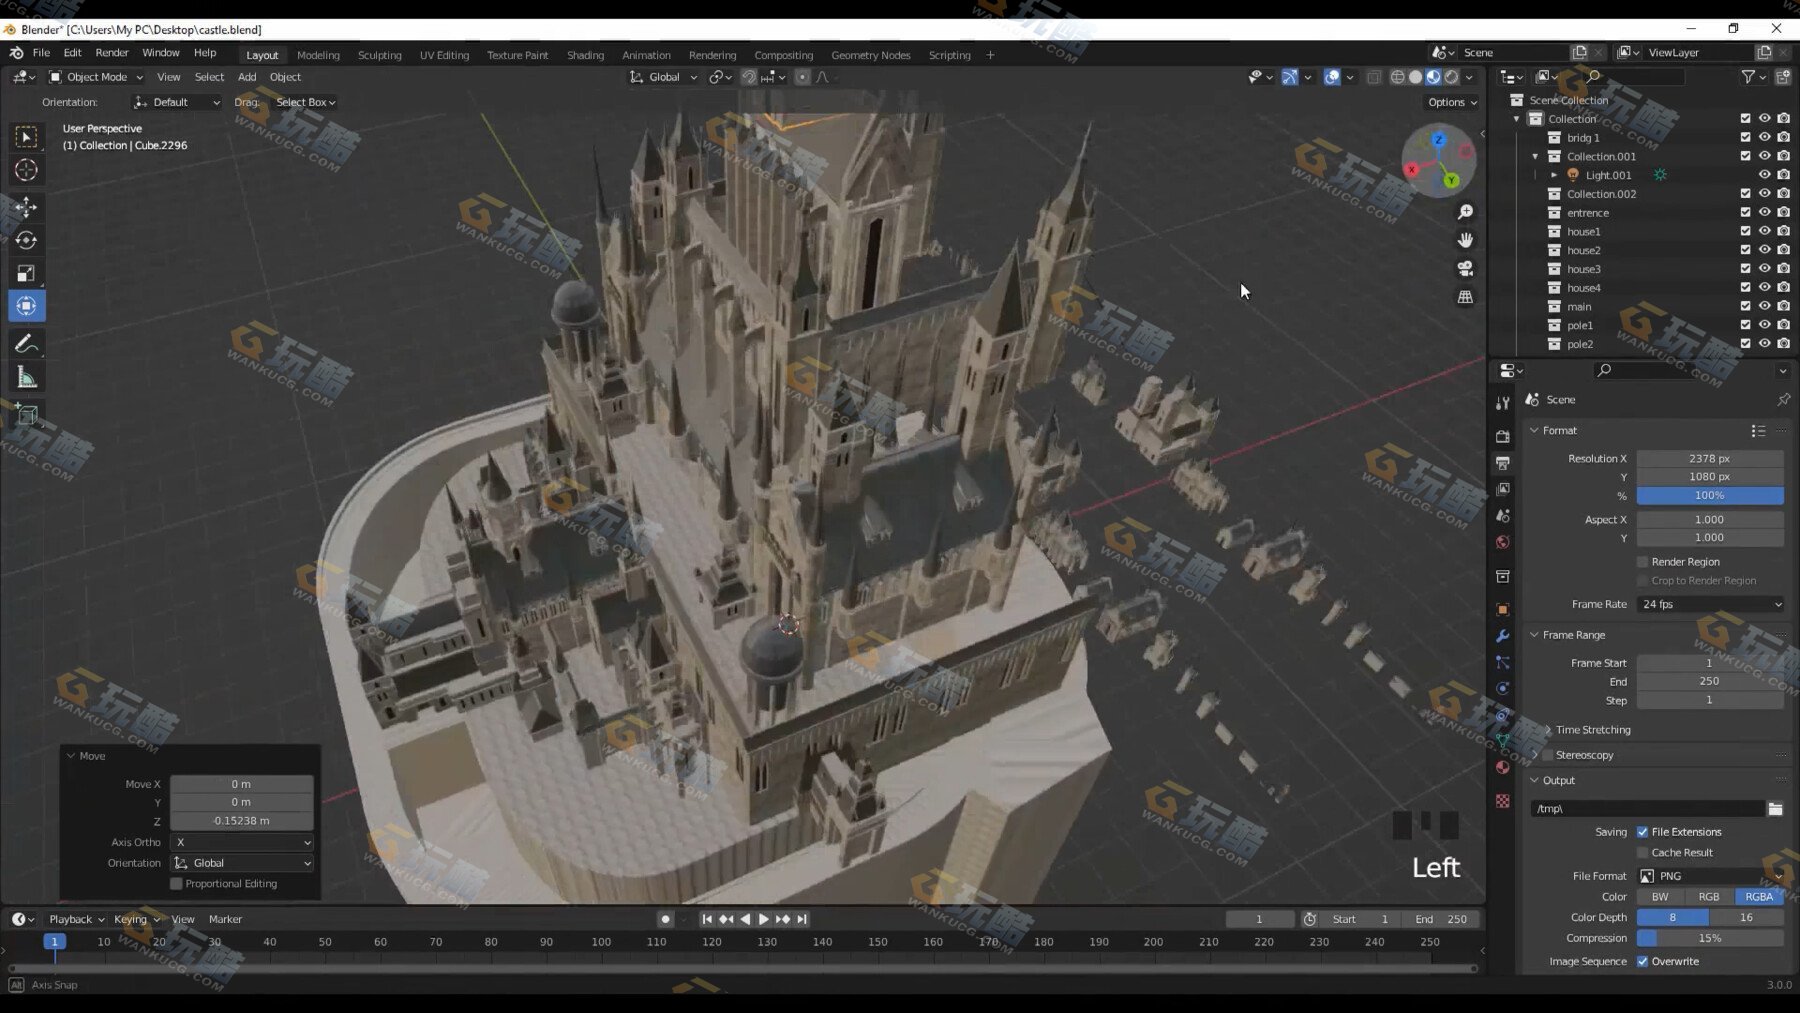This screenshot has height=1013, width=1800.
Task: Activate the Cursor tool
Action: pyautogui.click(x=27, y=170)
